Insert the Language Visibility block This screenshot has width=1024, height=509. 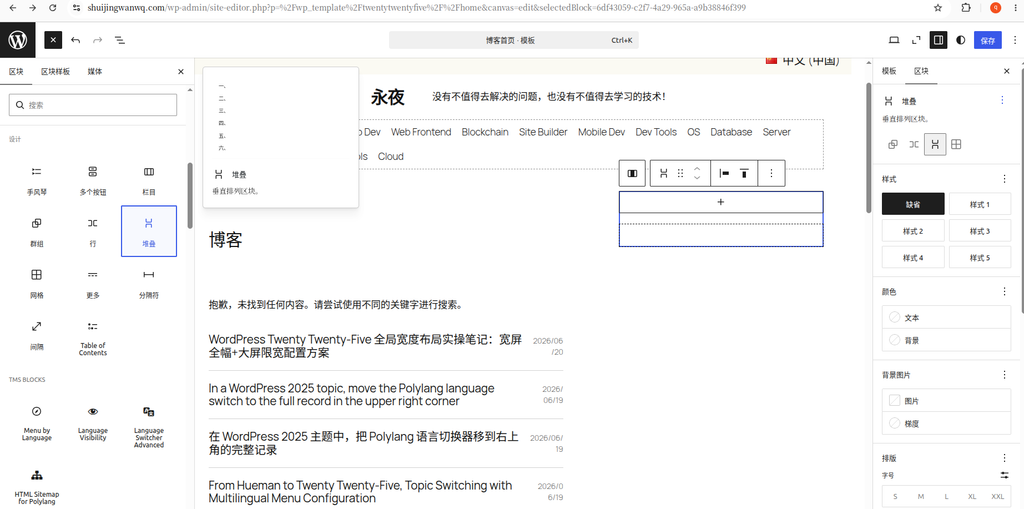93,423
